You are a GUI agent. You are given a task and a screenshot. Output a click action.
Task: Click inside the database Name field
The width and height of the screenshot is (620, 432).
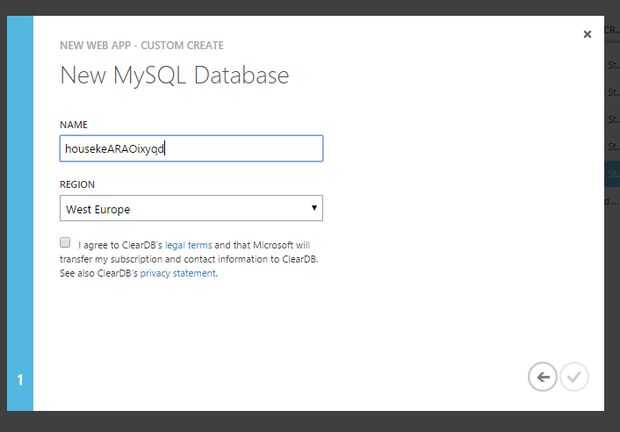point(190,148)
